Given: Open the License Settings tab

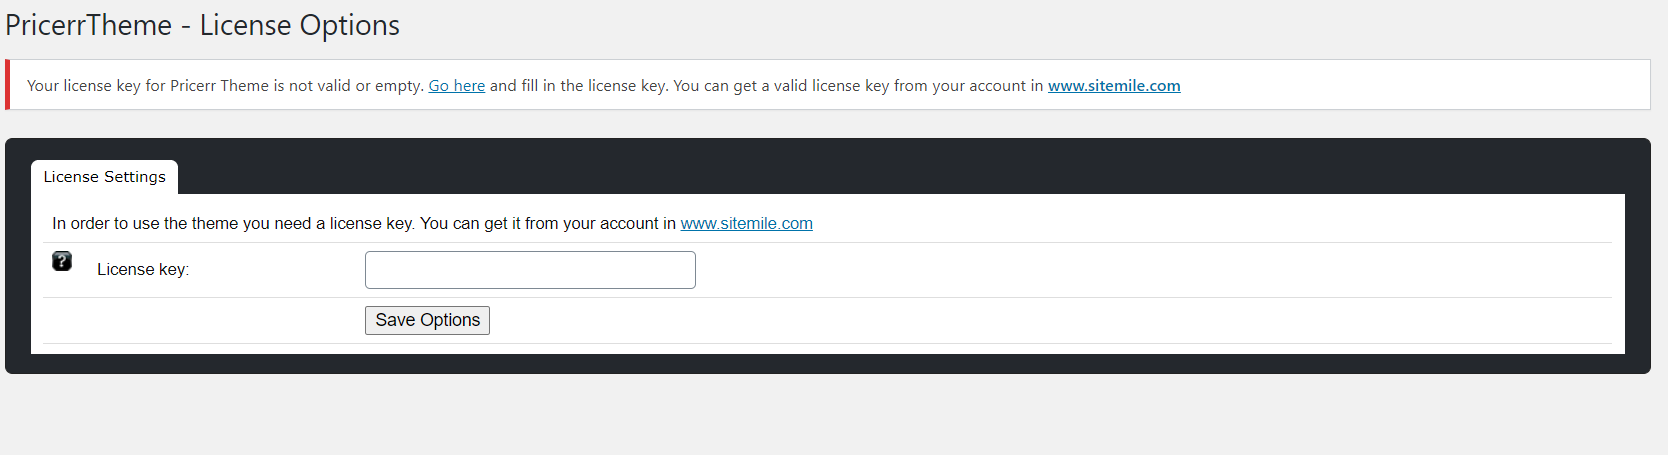Looking at the screenshot, I should point(104,177).
